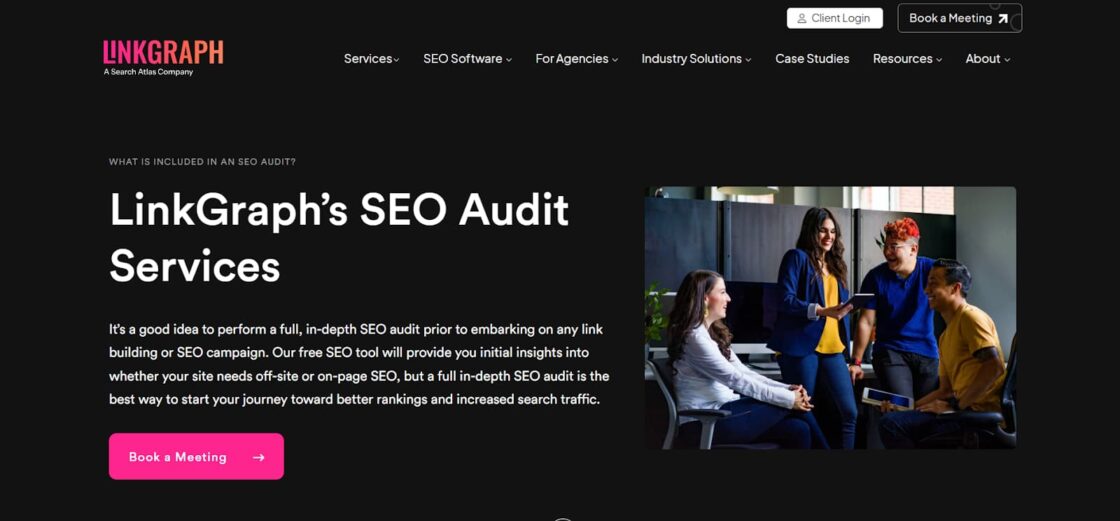Go to Case Studies page
The height and width of the screenshot is (521, 1120).
click(812, 59)
